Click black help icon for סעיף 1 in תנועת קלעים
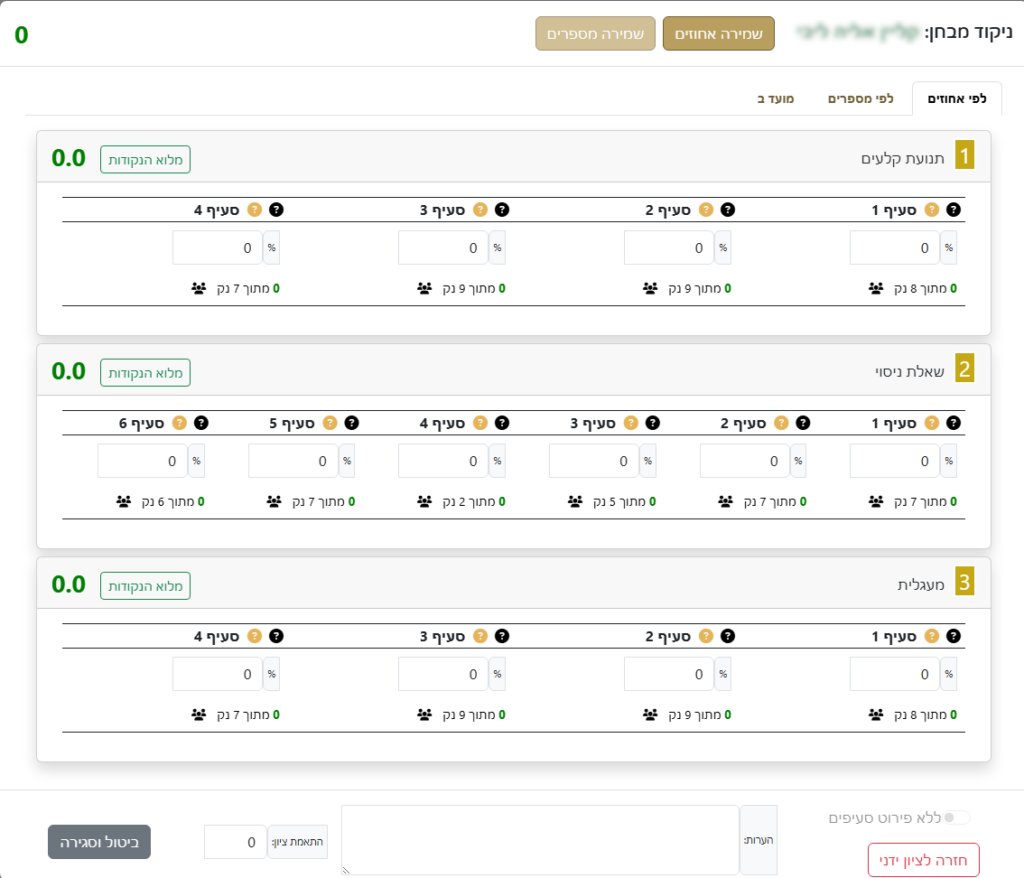This screenshot has height=878, width=1024. tap(953, 210)
